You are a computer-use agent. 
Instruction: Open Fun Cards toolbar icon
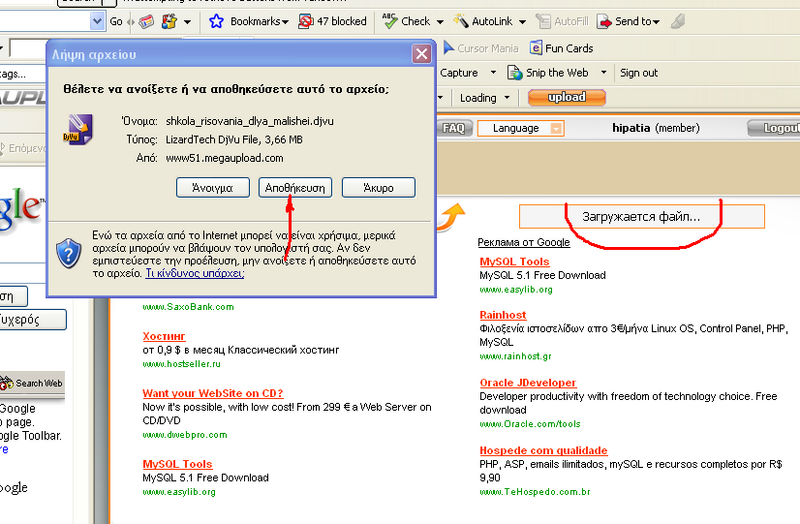pyautogui.click(x=536, y=48)
